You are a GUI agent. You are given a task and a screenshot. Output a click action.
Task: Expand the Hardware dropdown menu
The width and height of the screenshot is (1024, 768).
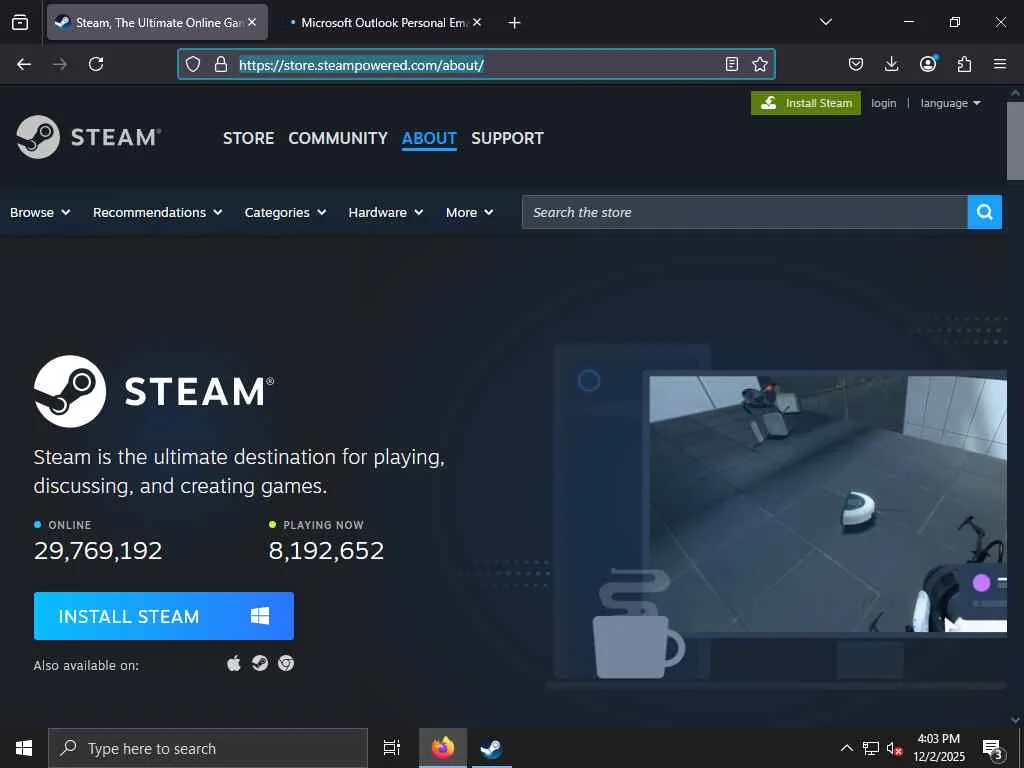386,212
